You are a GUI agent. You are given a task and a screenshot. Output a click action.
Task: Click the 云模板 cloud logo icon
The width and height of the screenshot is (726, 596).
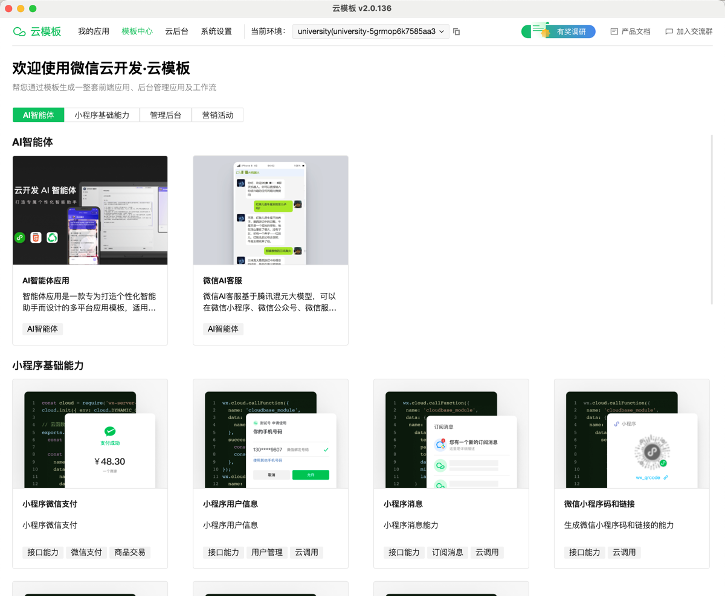click(x=19, y=31)
